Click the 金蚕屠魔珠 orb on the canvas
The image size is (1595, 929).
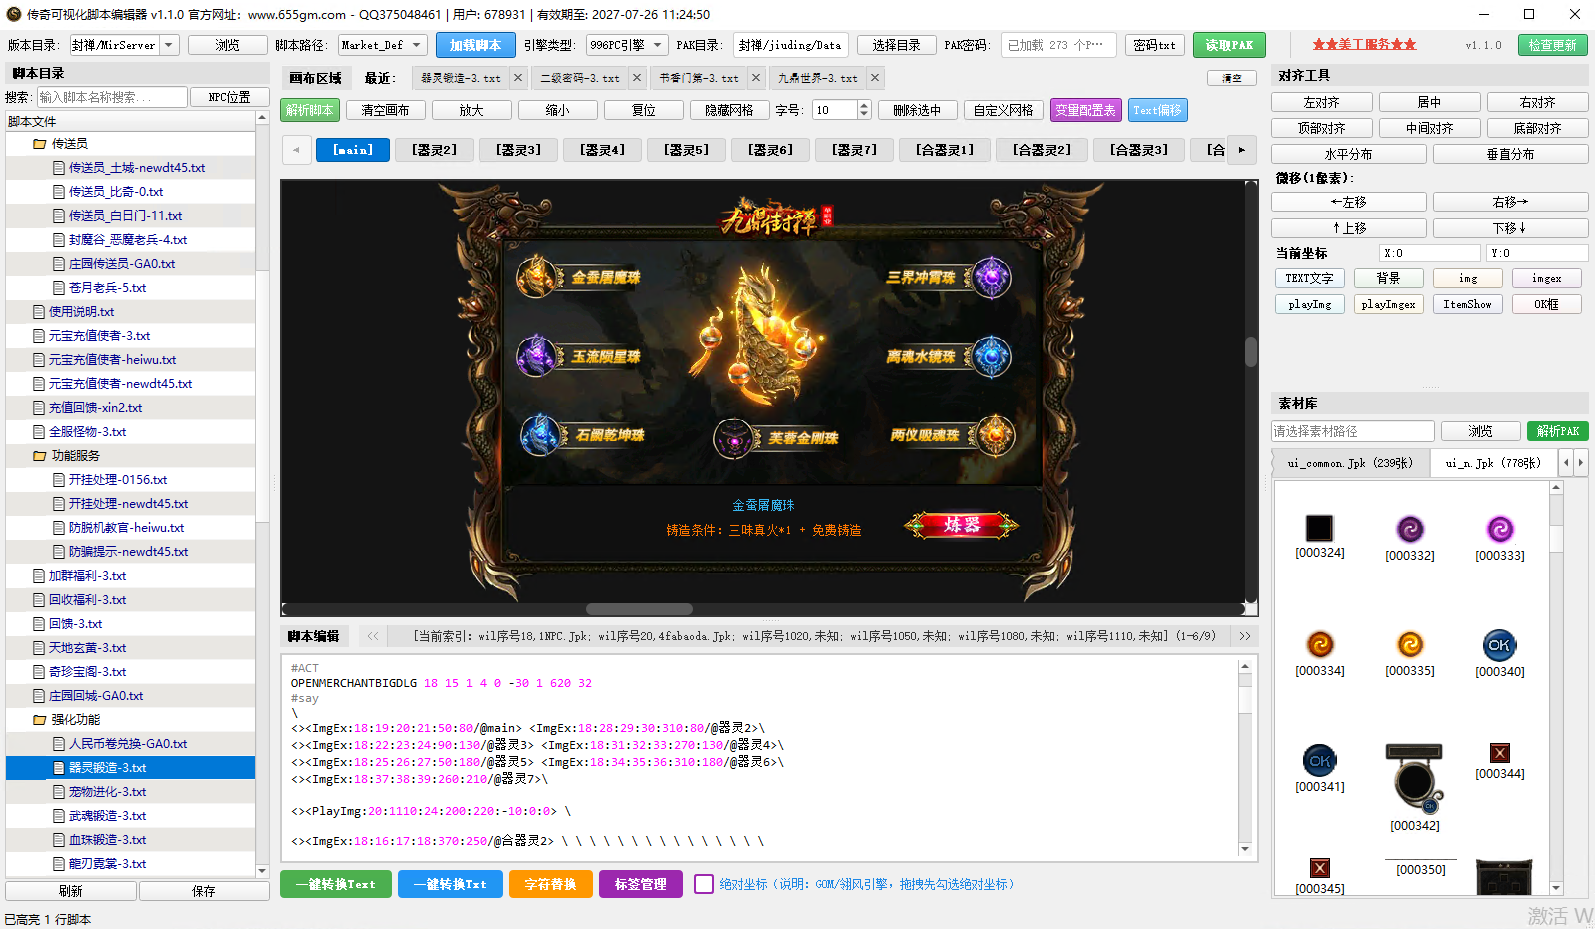[539, 277]
